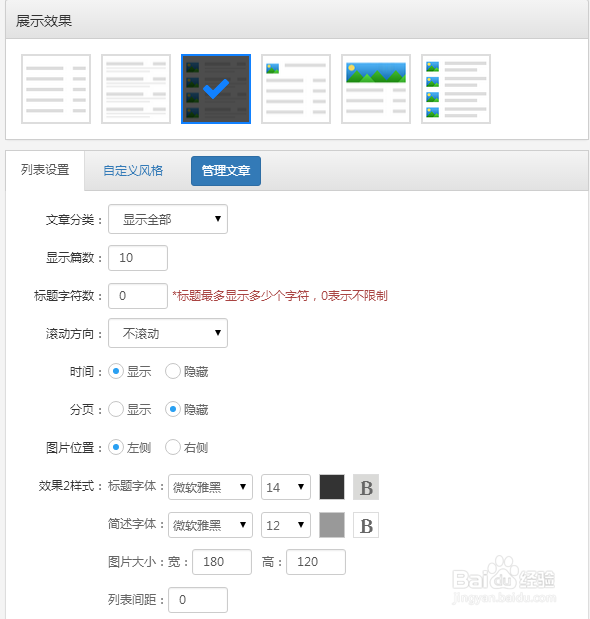Viewport: 590px width, 619px height.
Task: Click the 管理文章 button
Action: 226,171
